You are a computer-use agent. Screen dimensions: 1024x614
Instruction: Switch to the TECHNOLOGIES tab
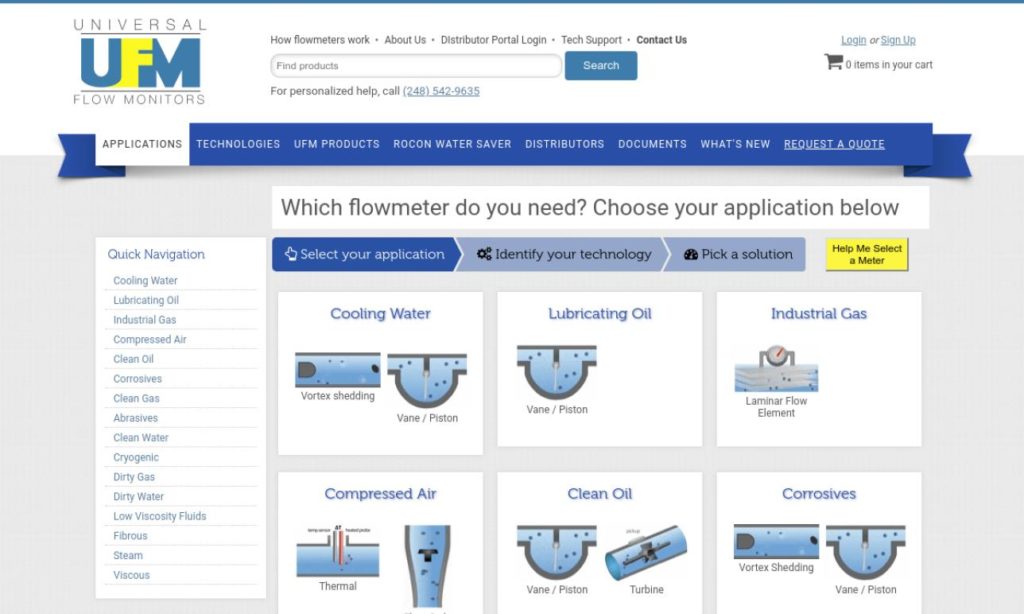(x=237, y=144)
